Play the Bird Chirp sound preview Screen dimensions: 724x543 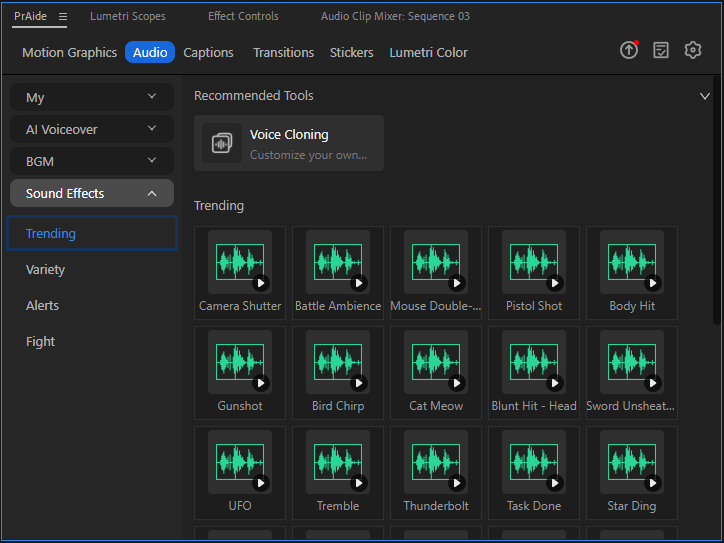359,383
